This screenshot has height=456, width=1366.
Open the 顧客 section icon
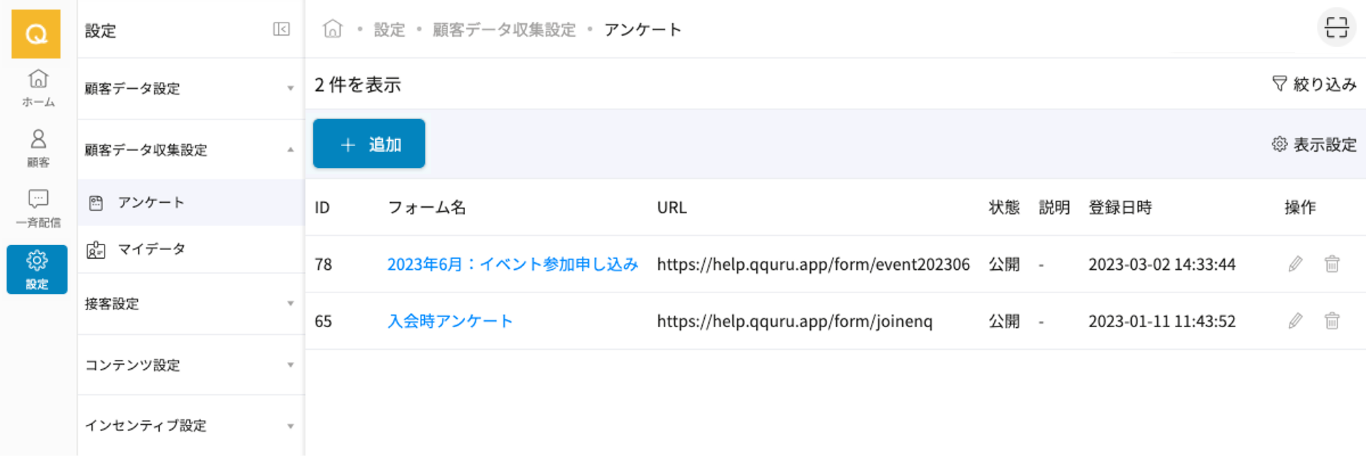click(37, 148)
